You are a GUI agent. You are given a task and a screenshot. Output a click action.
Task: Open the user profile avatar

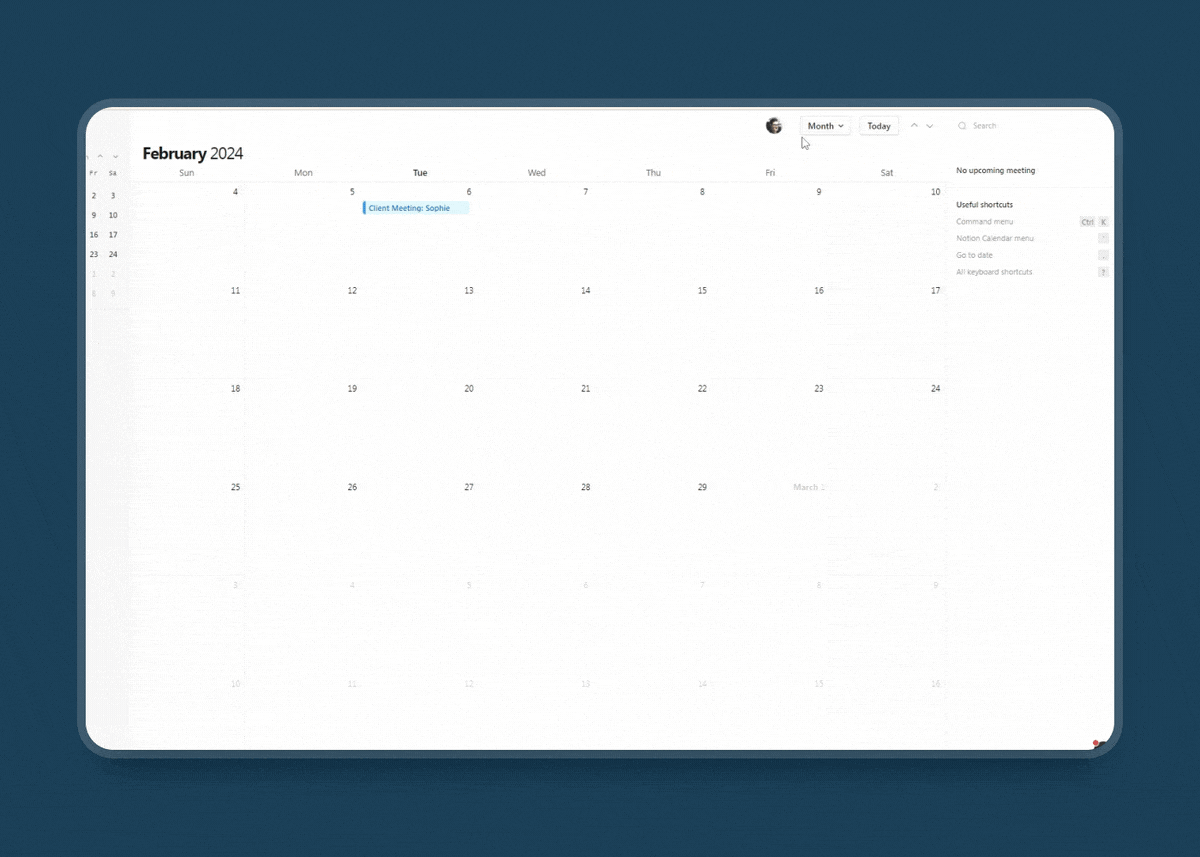coord(774,126)
